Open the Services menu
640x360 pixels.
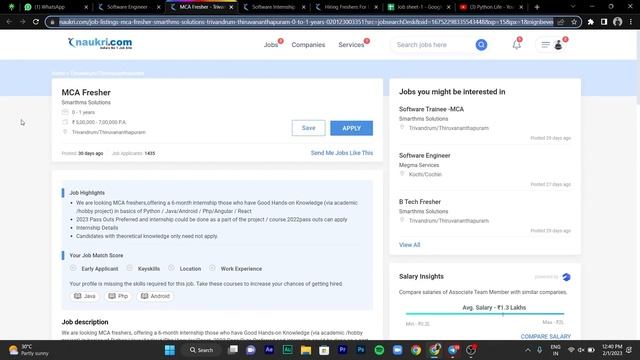click(x=351, y=45)
